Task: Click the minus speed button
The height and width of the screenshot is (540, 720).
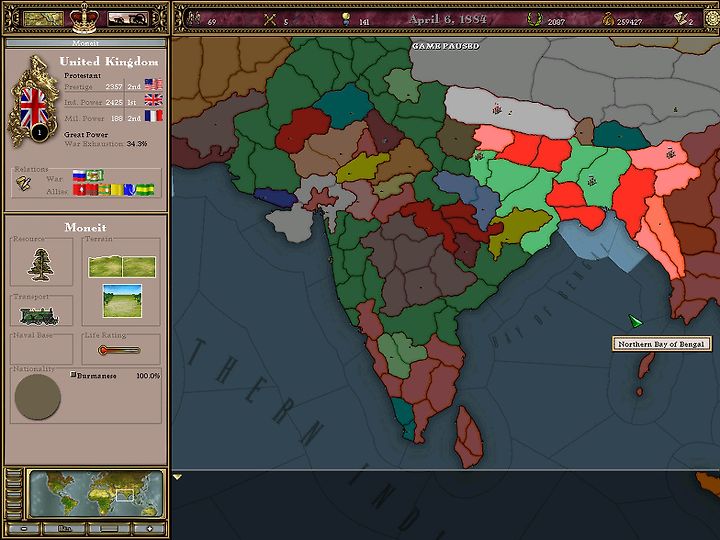Action: 23,529
